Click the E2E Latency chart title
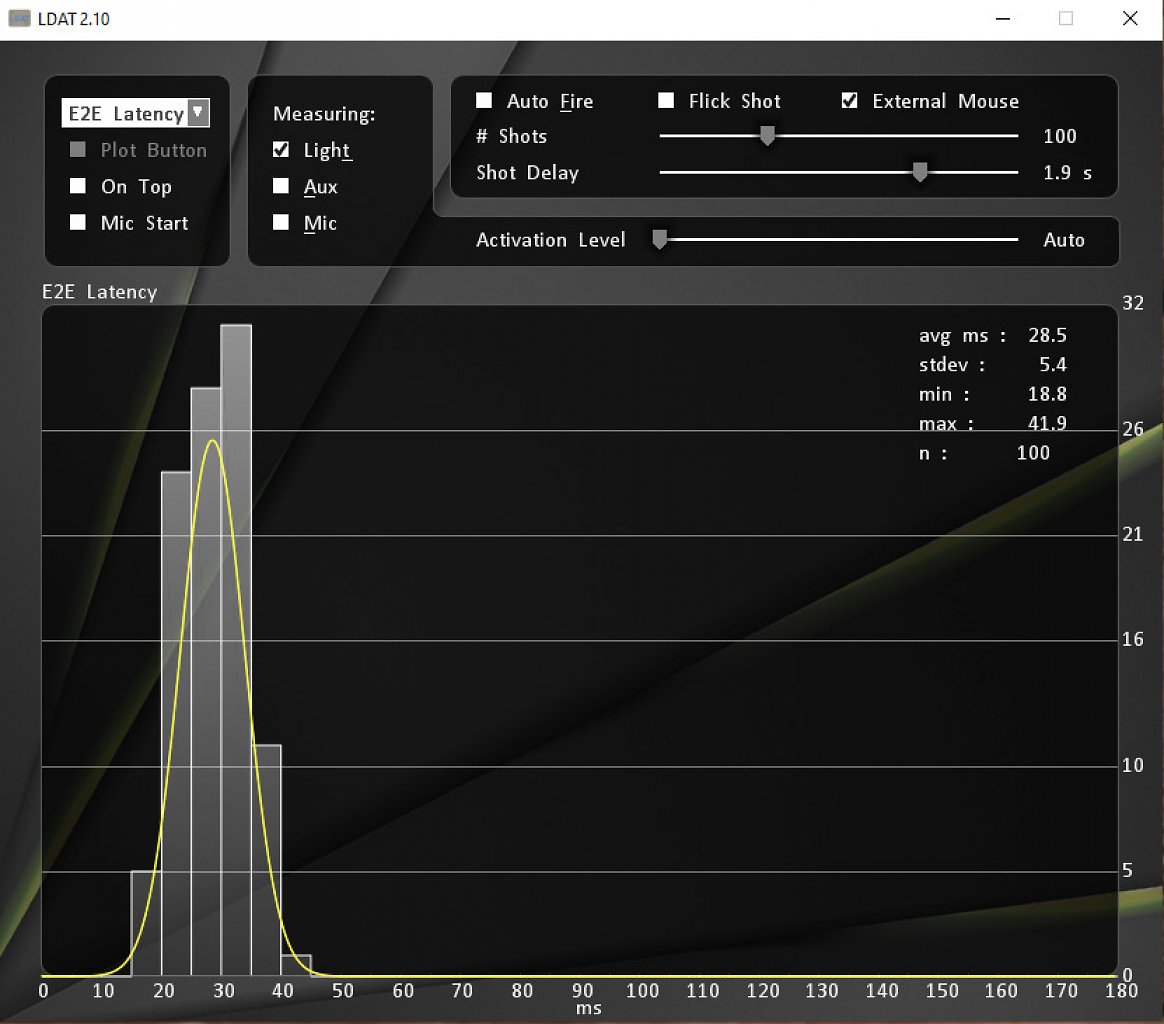Viewport: 1164px width, 1024px height. click(x=99, y=292)
